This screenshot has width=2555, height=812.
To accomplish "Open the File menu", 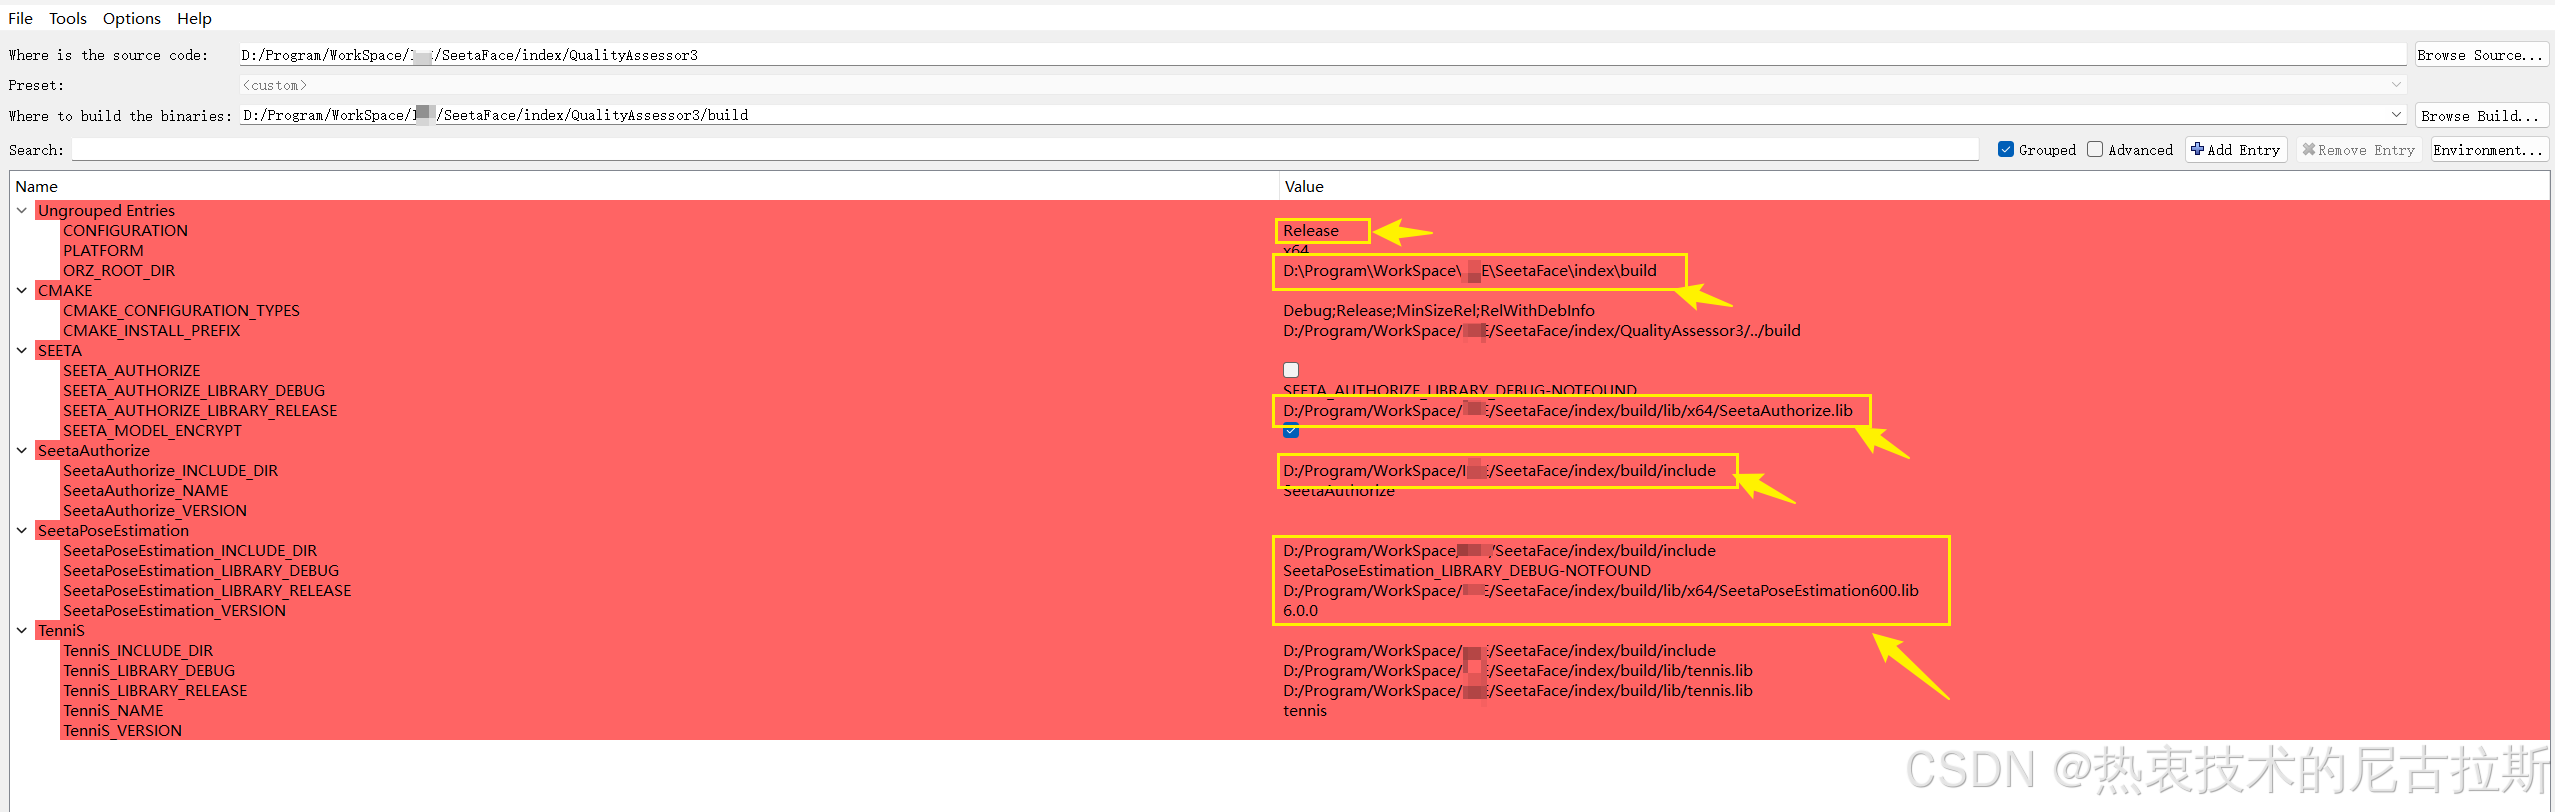I will pyautogui.click(x=20, y=18).
